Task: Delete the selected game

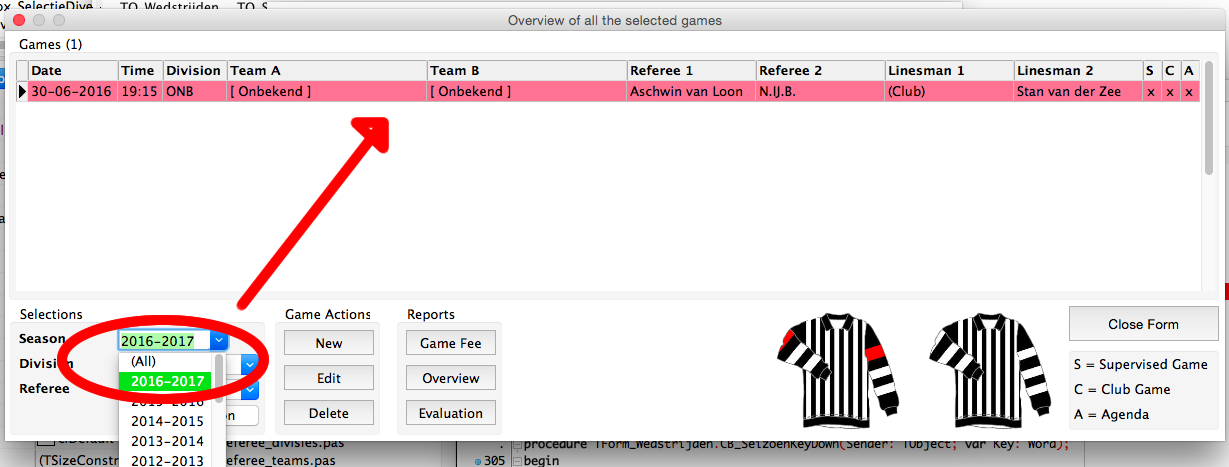Action: click(329, 413)
